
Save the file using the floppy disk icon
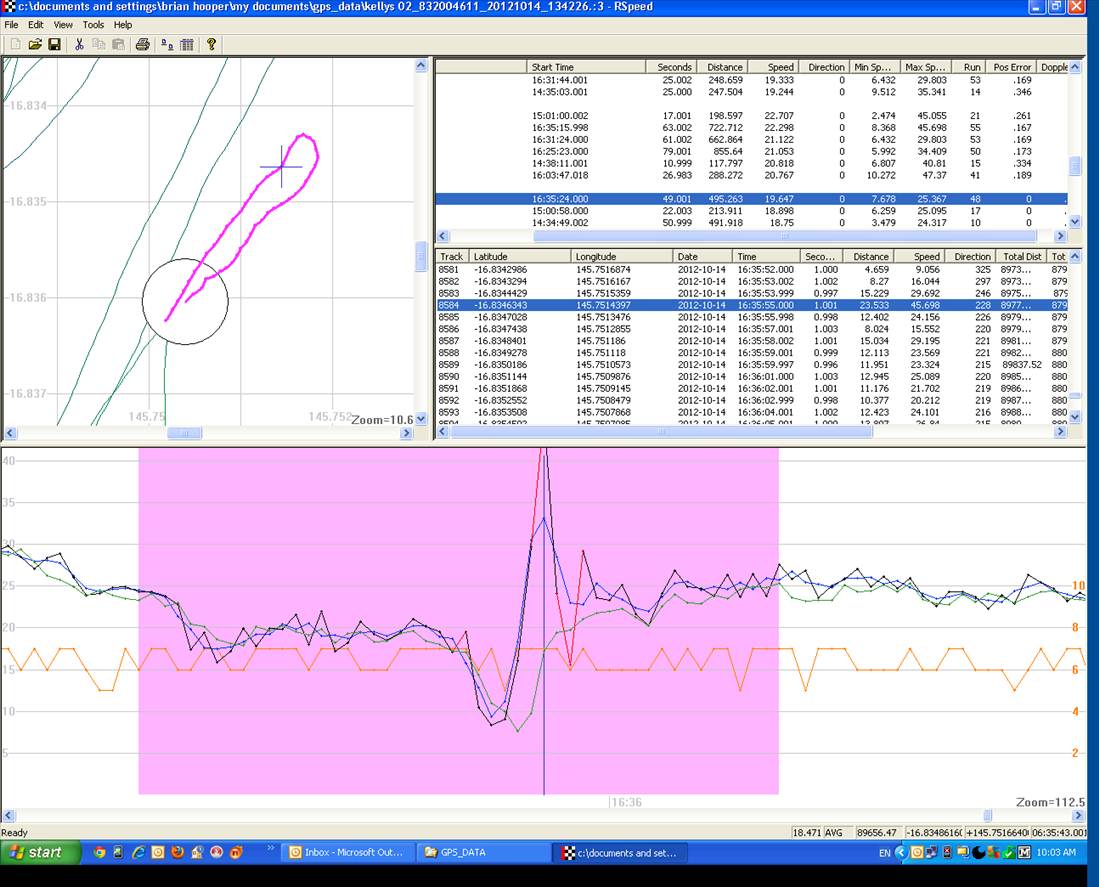(54, 44)
